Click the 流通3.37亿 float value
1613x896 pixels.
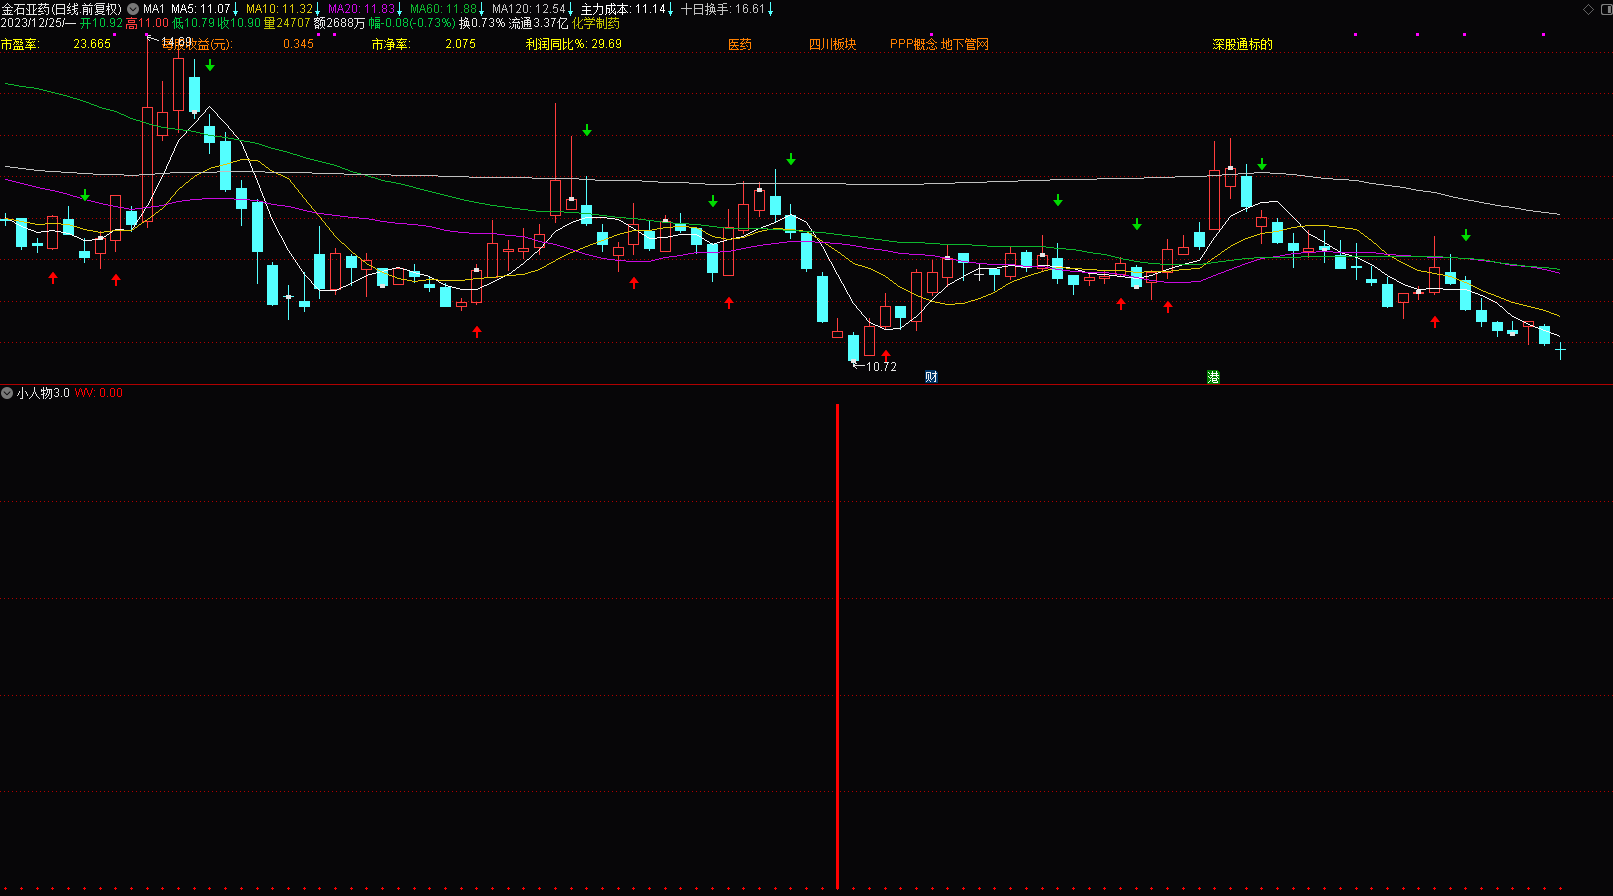(538, 23)
